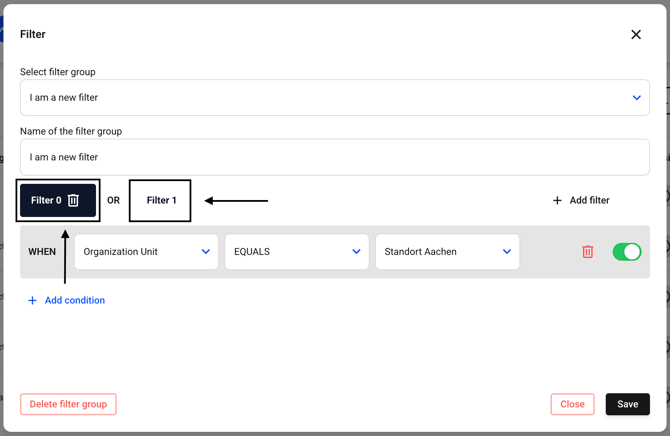Toggle the condition's green enable switch
This screenshot has width=670, height=436.
[627, 252]
